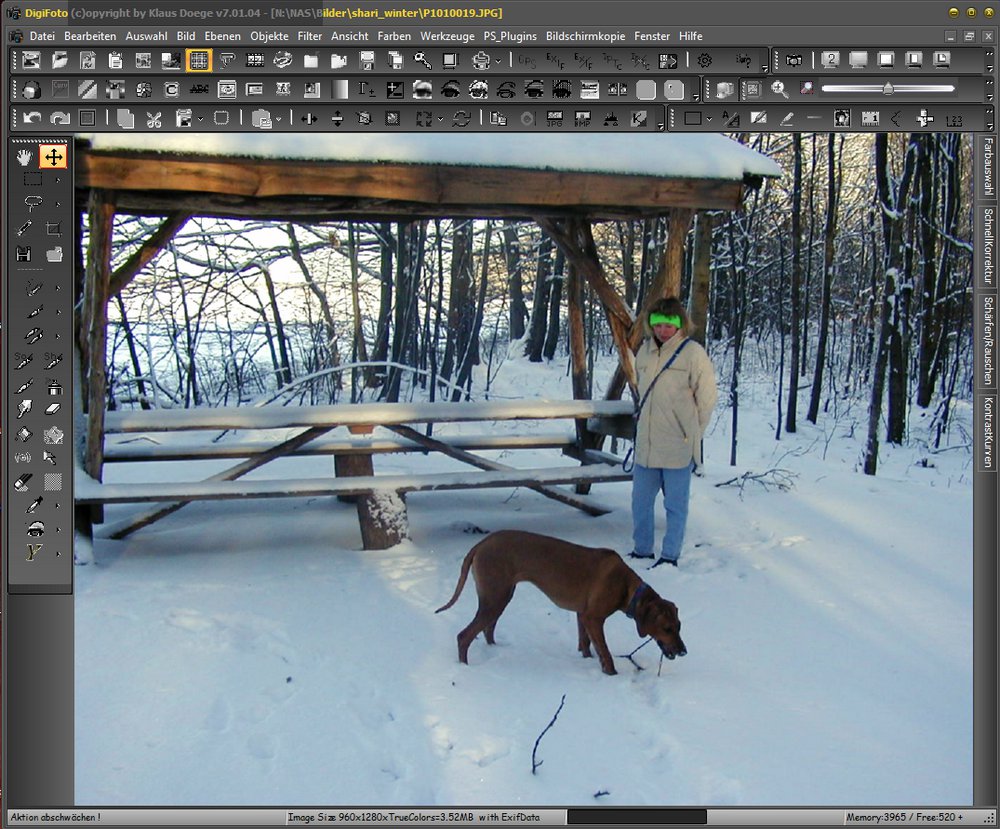Toggle the active Move tool

[x=53, y=157]
